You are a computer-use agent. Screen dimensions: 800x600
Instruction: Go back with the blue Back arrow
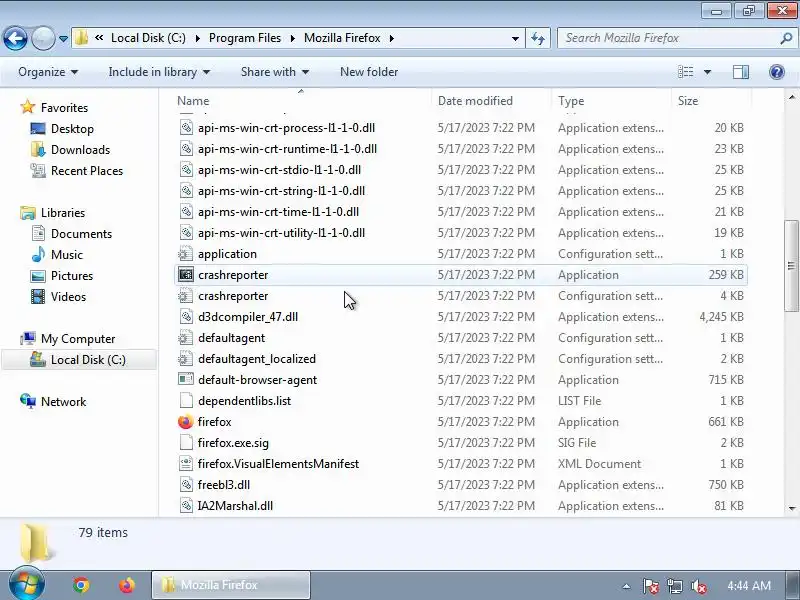tap(15, 38)
